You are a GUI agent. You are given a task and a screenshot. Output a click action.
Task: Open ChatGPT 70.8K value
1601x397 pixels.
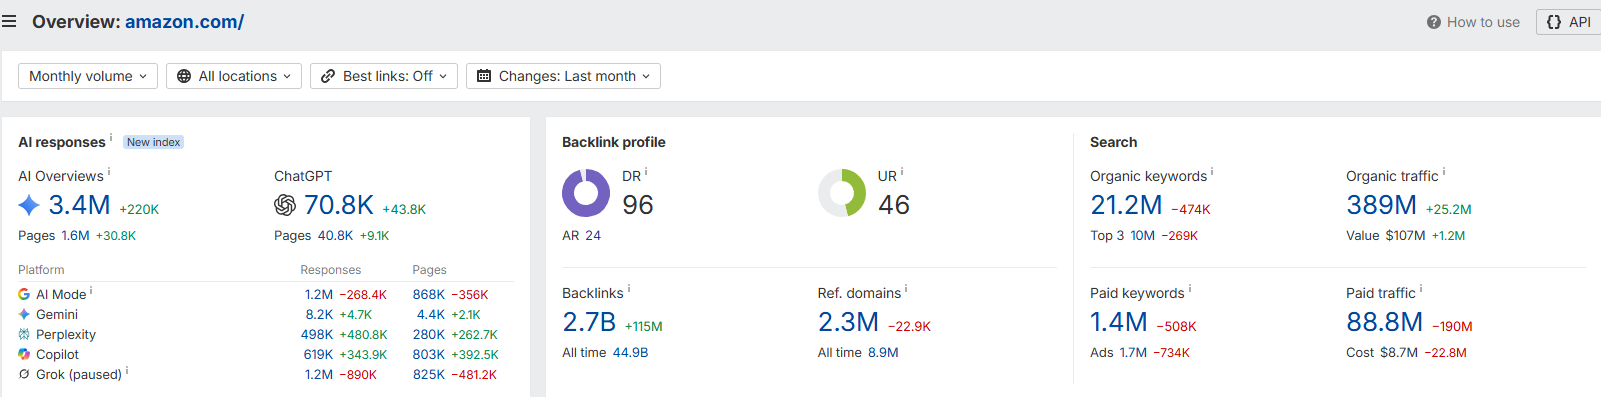(x=339, y=205)
